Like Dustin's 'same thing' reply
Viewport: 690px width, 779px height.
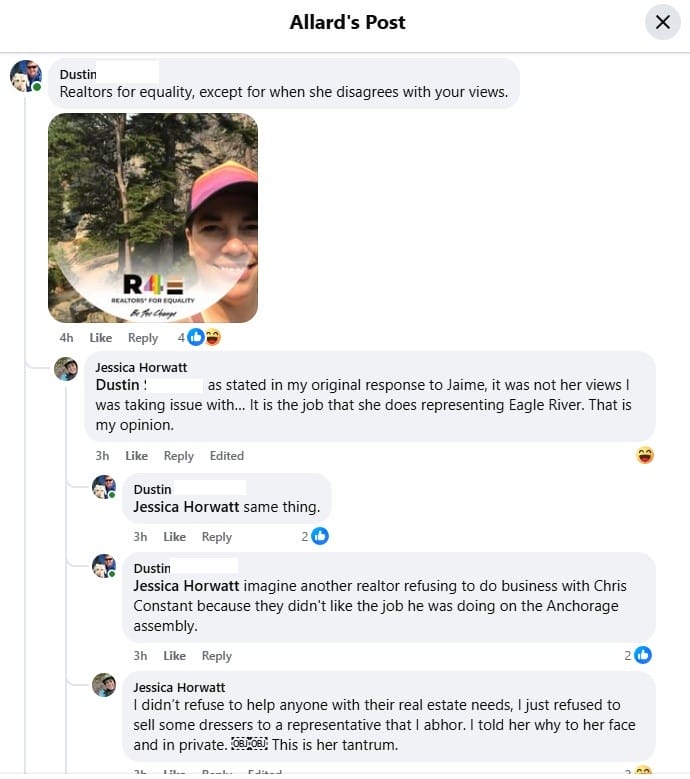coord(174,537)
